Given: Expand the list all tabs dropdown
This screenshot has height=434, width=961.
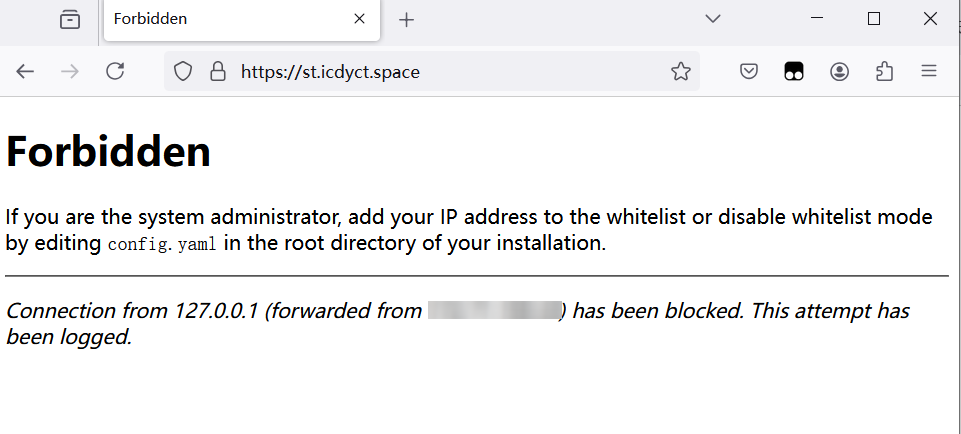Looking at the screenshot, I should click(713, 19).
